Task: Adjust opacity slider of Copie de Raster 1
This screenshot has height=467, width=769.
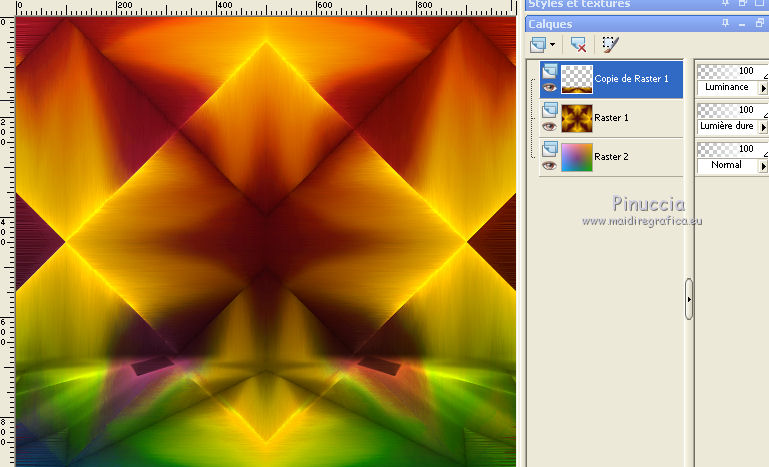Action: pos(732,71)
